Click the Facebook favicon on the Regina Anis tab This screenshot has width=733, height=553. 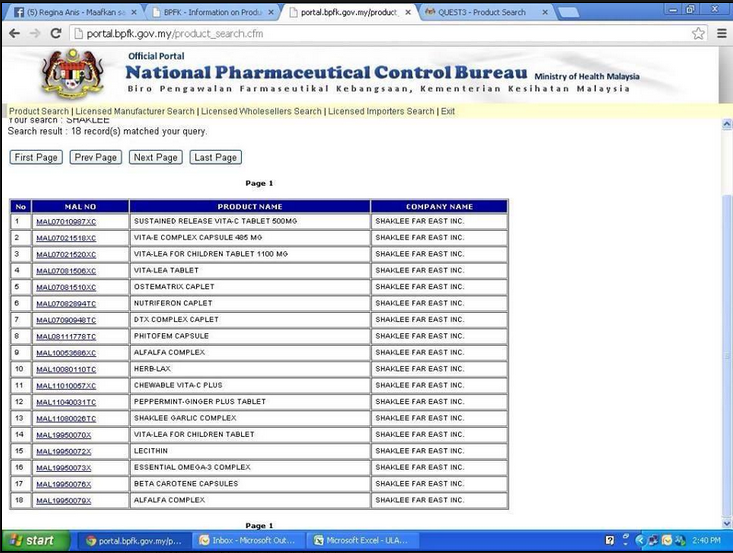click(19, 13)
